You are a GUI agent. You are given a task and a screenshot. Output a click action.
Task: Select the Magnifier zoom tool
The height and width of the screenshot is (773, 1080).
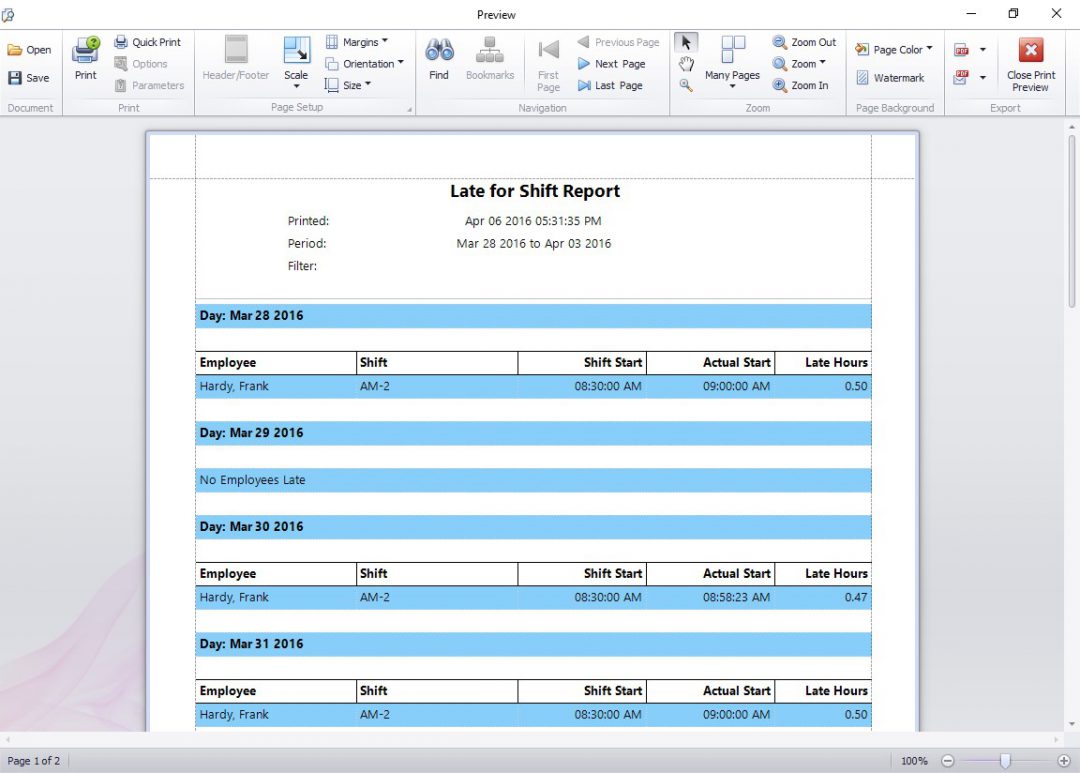(686, 83)
